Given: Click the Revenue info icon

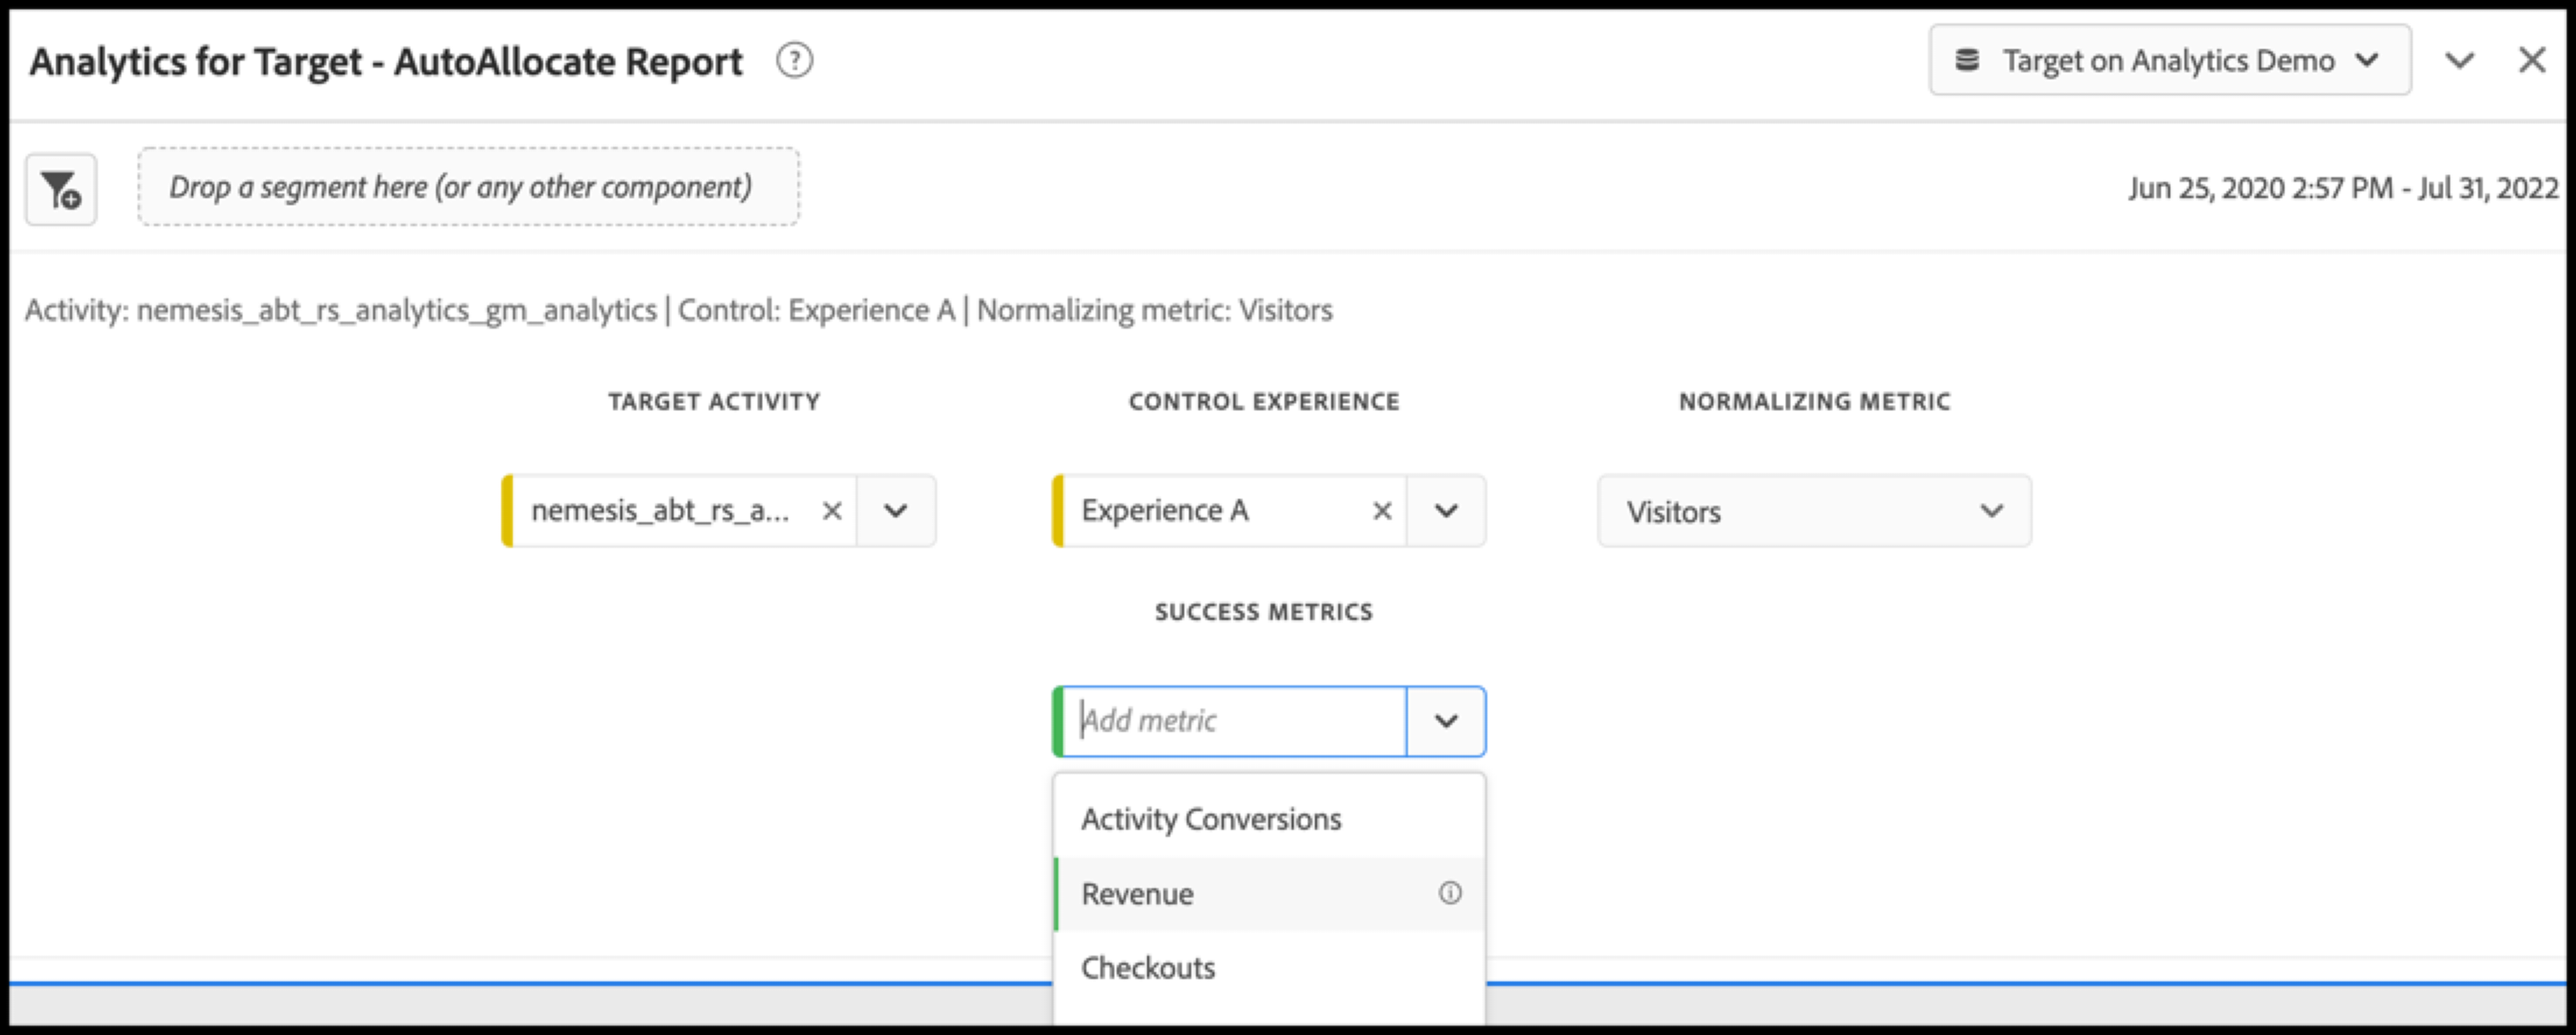Looking at the screenshot, I should tap(1449, 893).
